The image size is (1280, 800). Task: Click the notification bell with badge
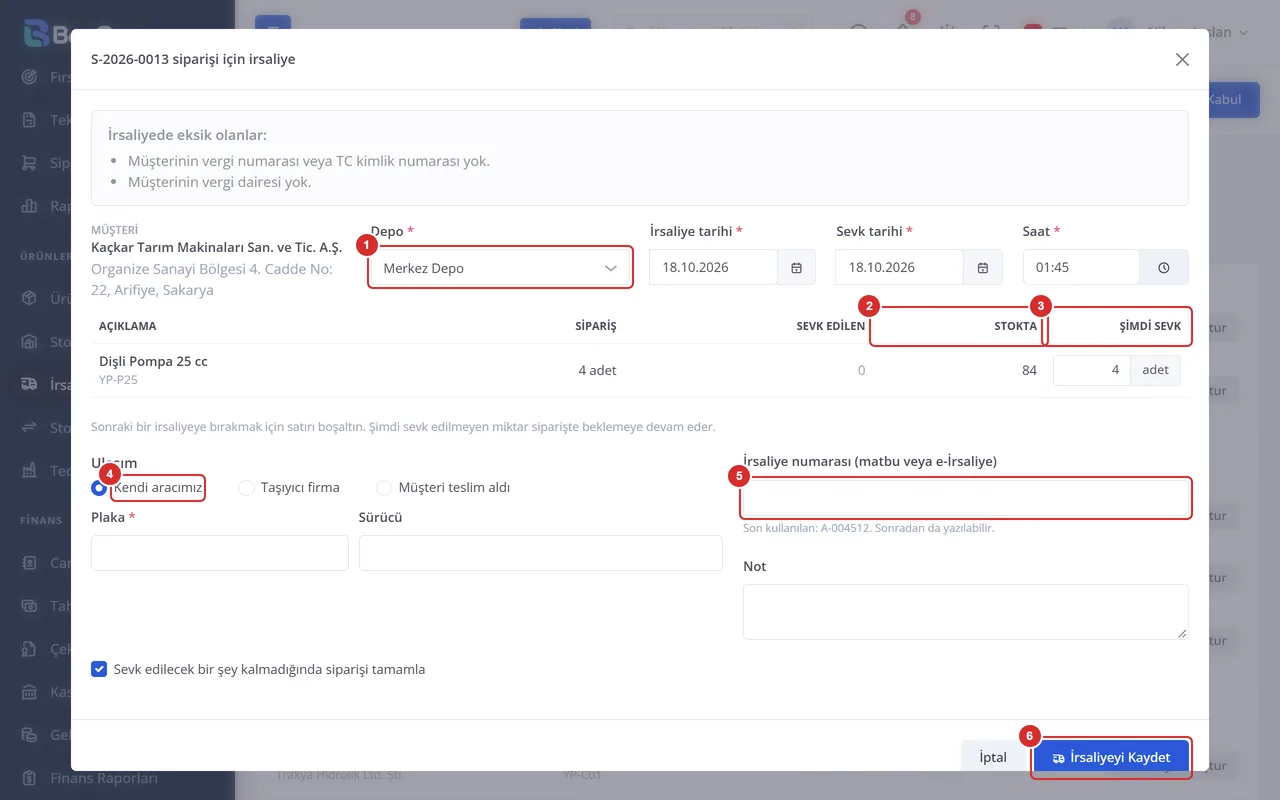coord(903,32)
